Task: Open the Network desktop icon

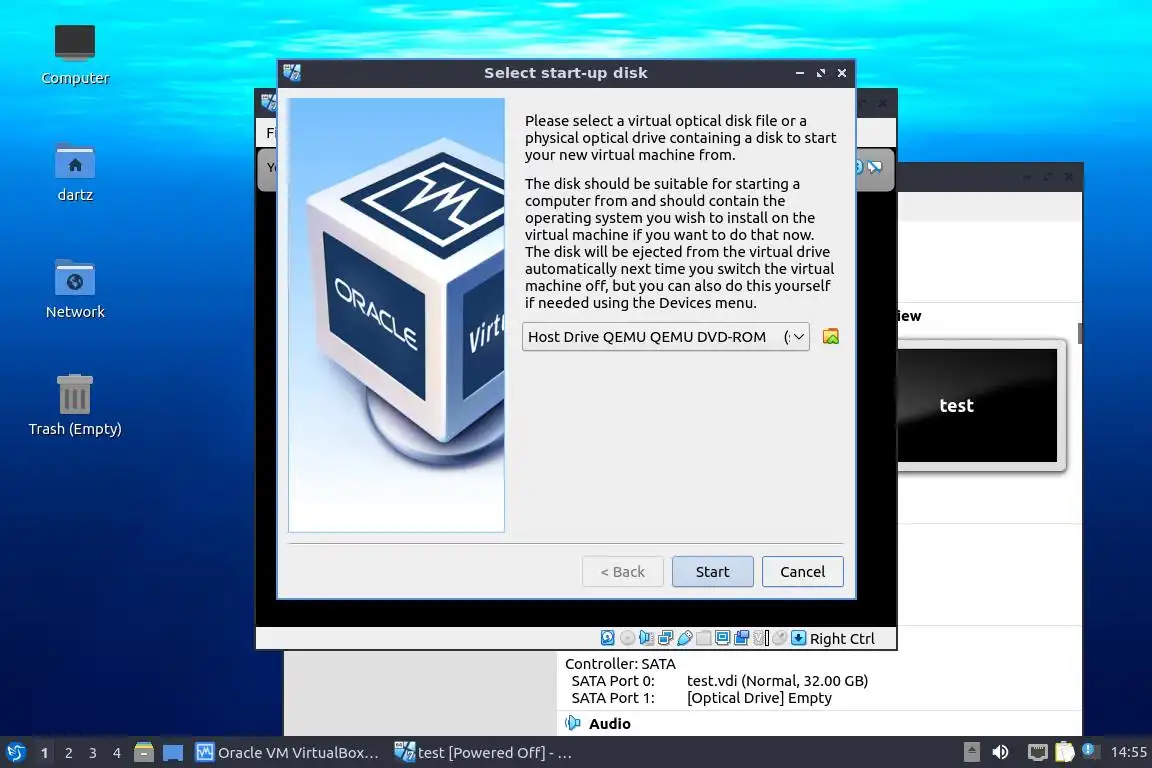Action: point(75,290)
